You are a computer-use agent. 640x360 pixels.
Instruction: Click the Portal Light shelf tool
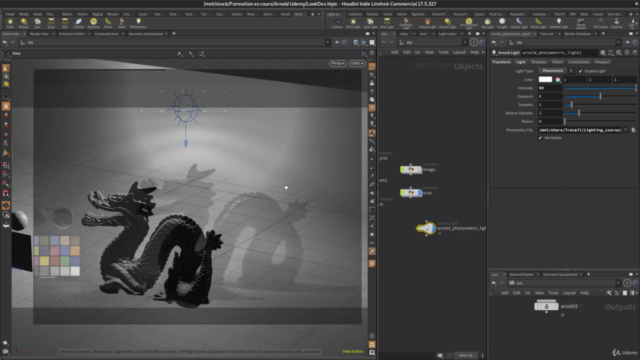point(538,23)
